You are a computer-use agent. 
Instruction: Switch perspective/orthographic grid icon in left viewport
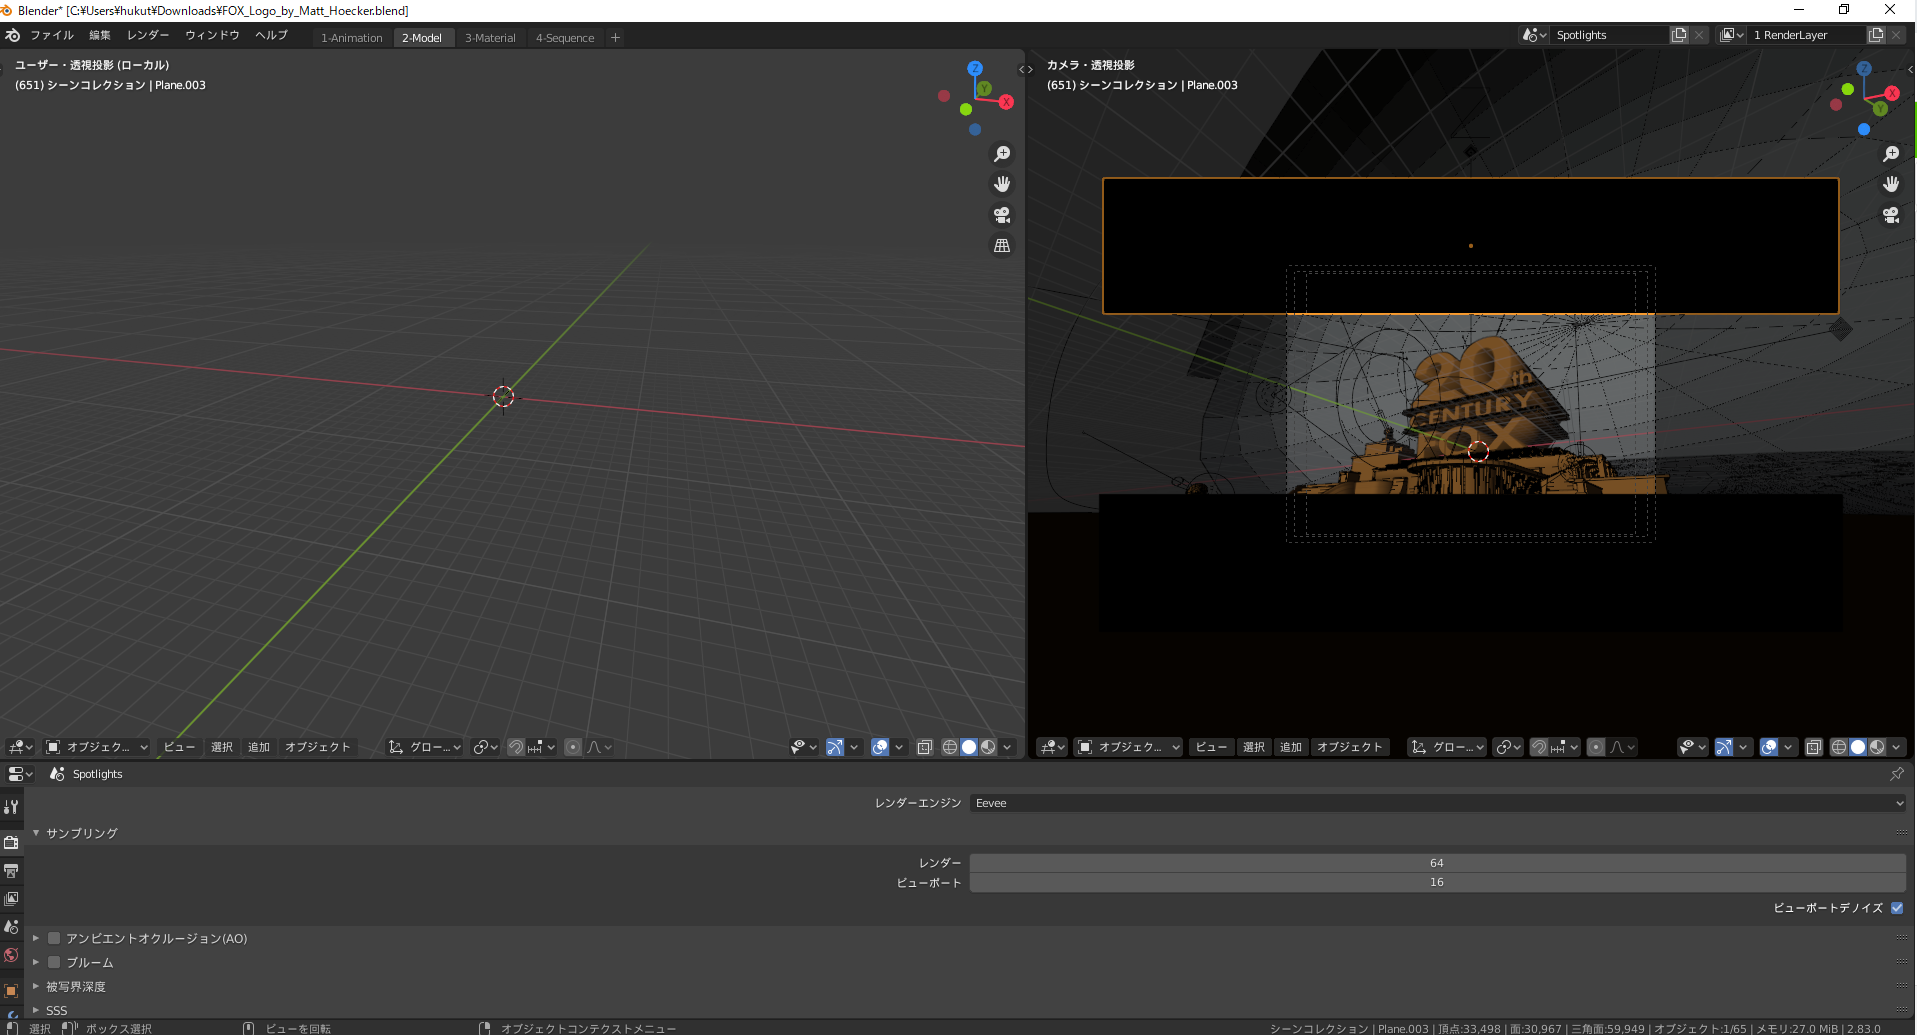(x=1001, y=246)
